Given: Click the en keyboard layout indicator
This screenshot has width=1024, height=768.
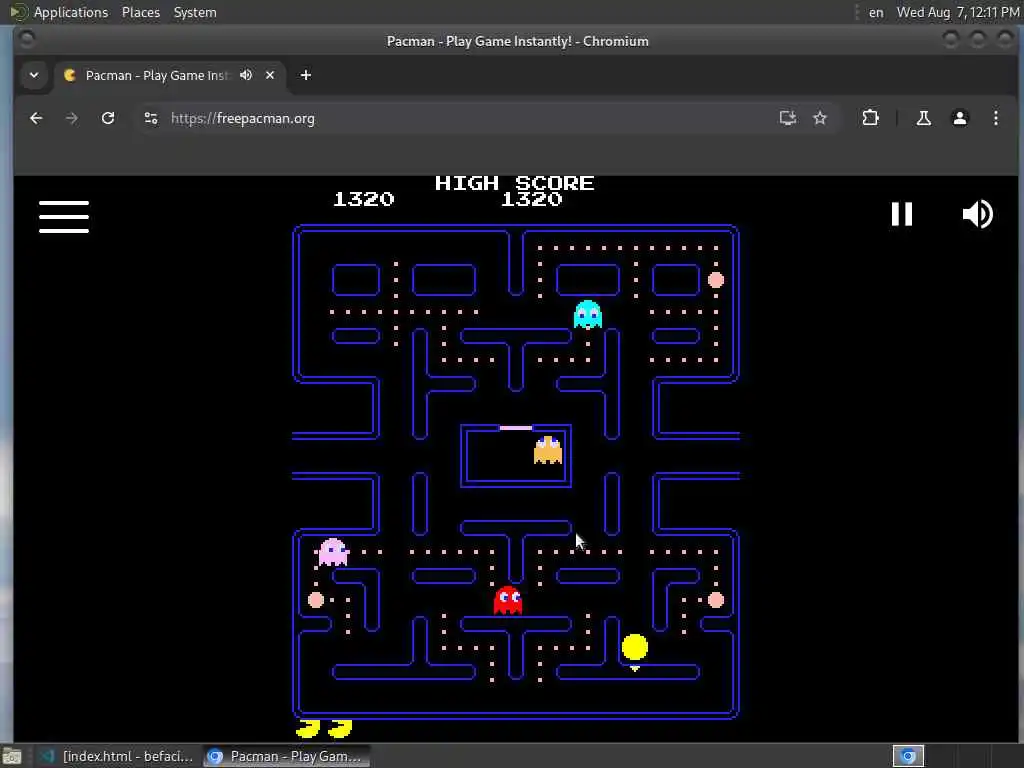Looking at the screenshot, I should (876, 12).
